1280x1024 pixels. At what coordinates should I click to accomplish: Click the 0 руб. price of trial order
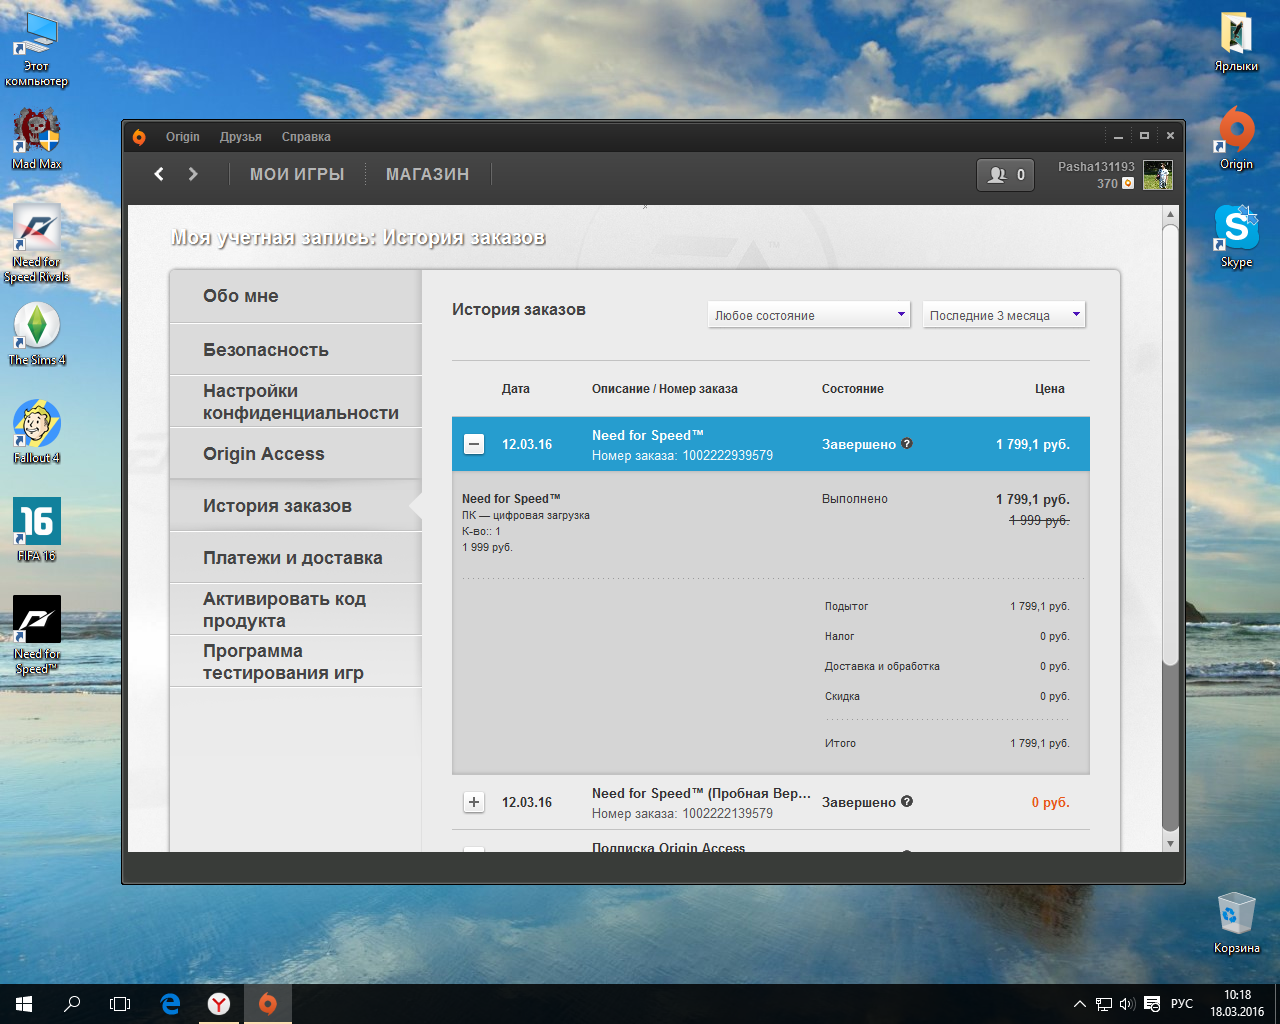[1050, 802]
